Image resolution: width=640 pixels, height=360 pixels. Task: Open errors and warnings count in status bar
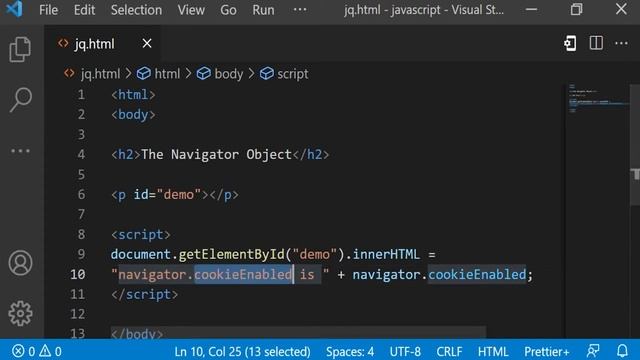pos(37,351)
